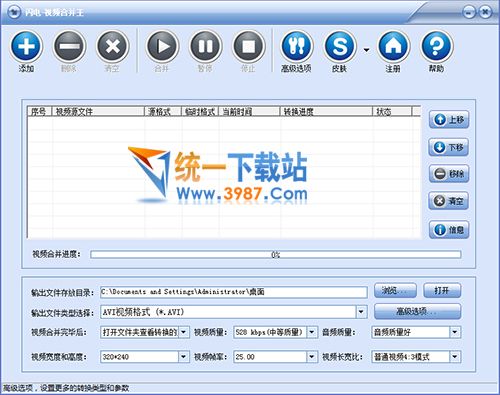Viewport: 500px width, 395px height.
Task: Expand the output file type AVI dropdown
Action: (361, 312)
